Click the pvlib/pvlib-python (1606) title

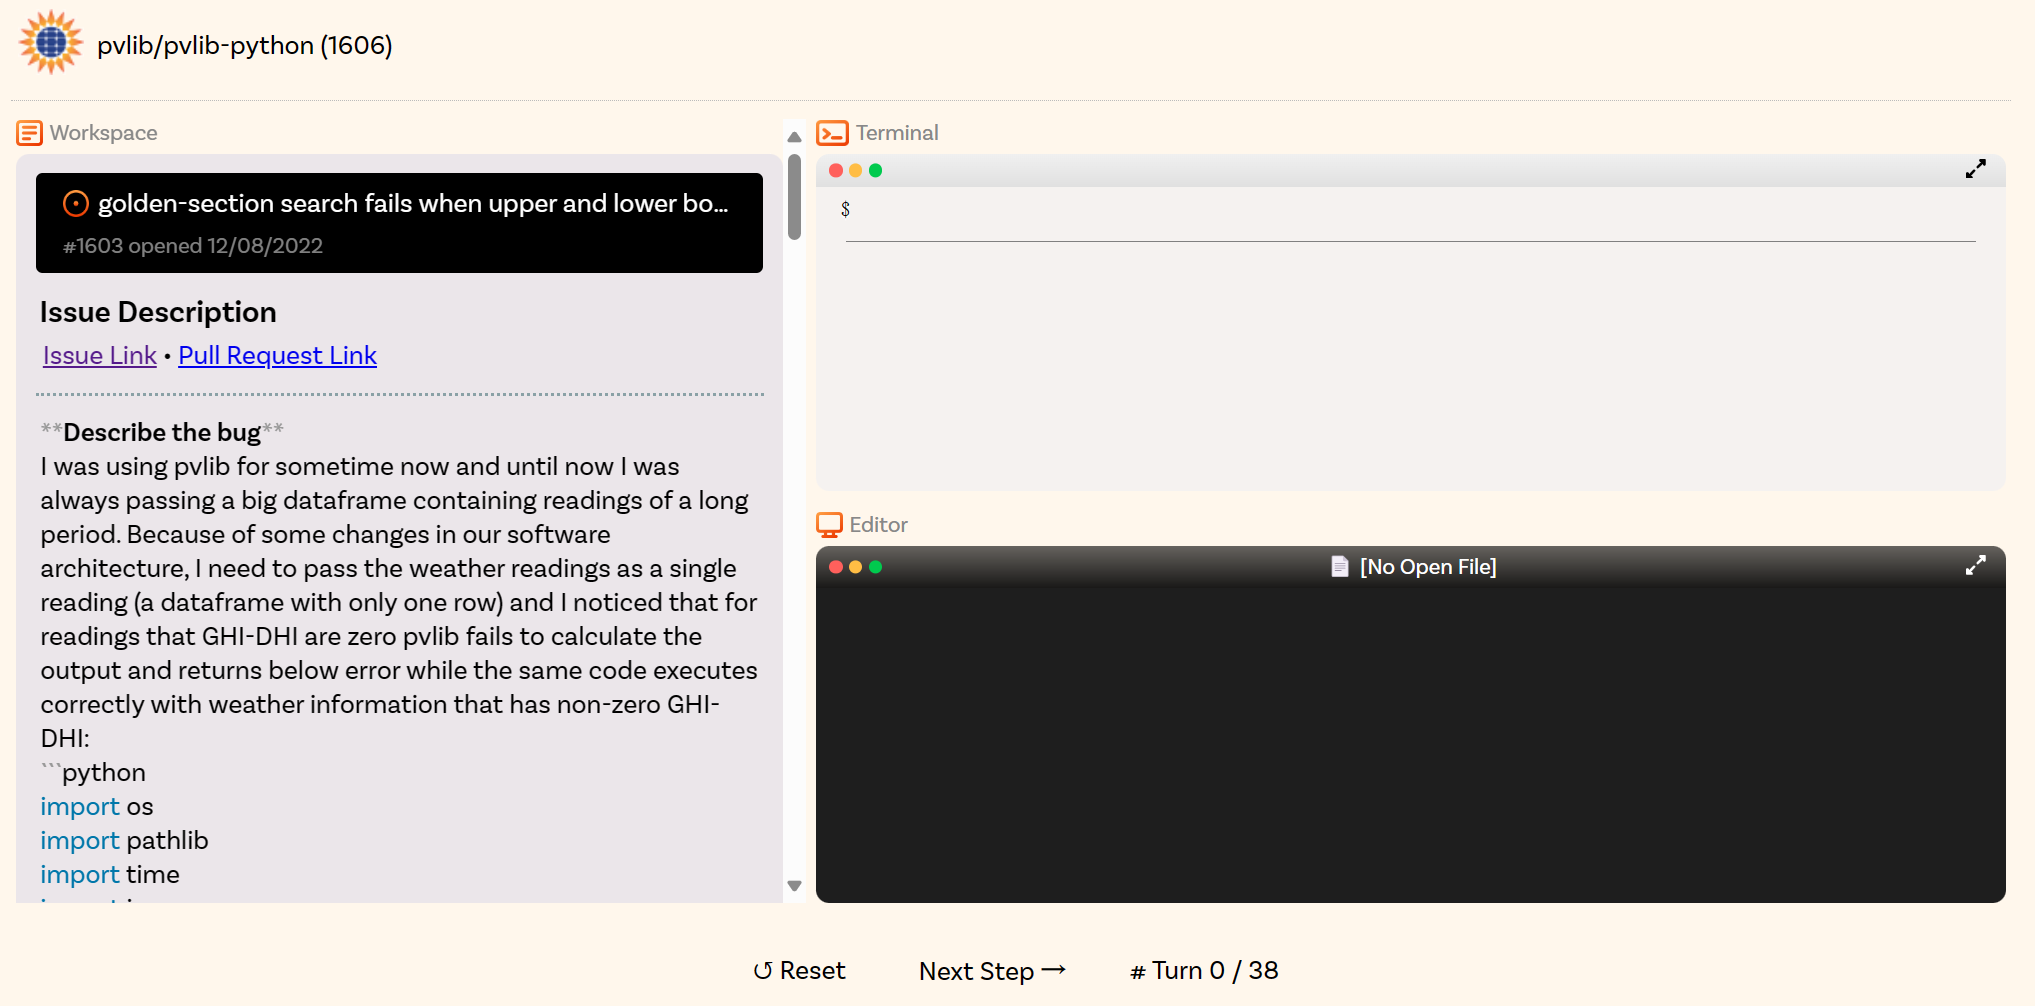(x=245, y=45)
